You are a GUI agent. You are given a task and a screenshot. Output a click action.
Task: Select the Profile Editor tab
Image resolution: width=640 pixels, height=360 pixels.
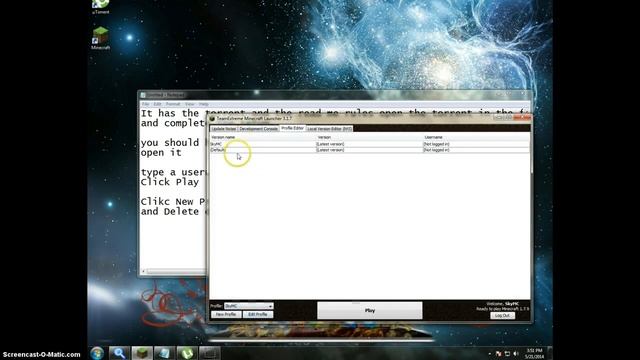pyautogui.click(x=293, y=128)
